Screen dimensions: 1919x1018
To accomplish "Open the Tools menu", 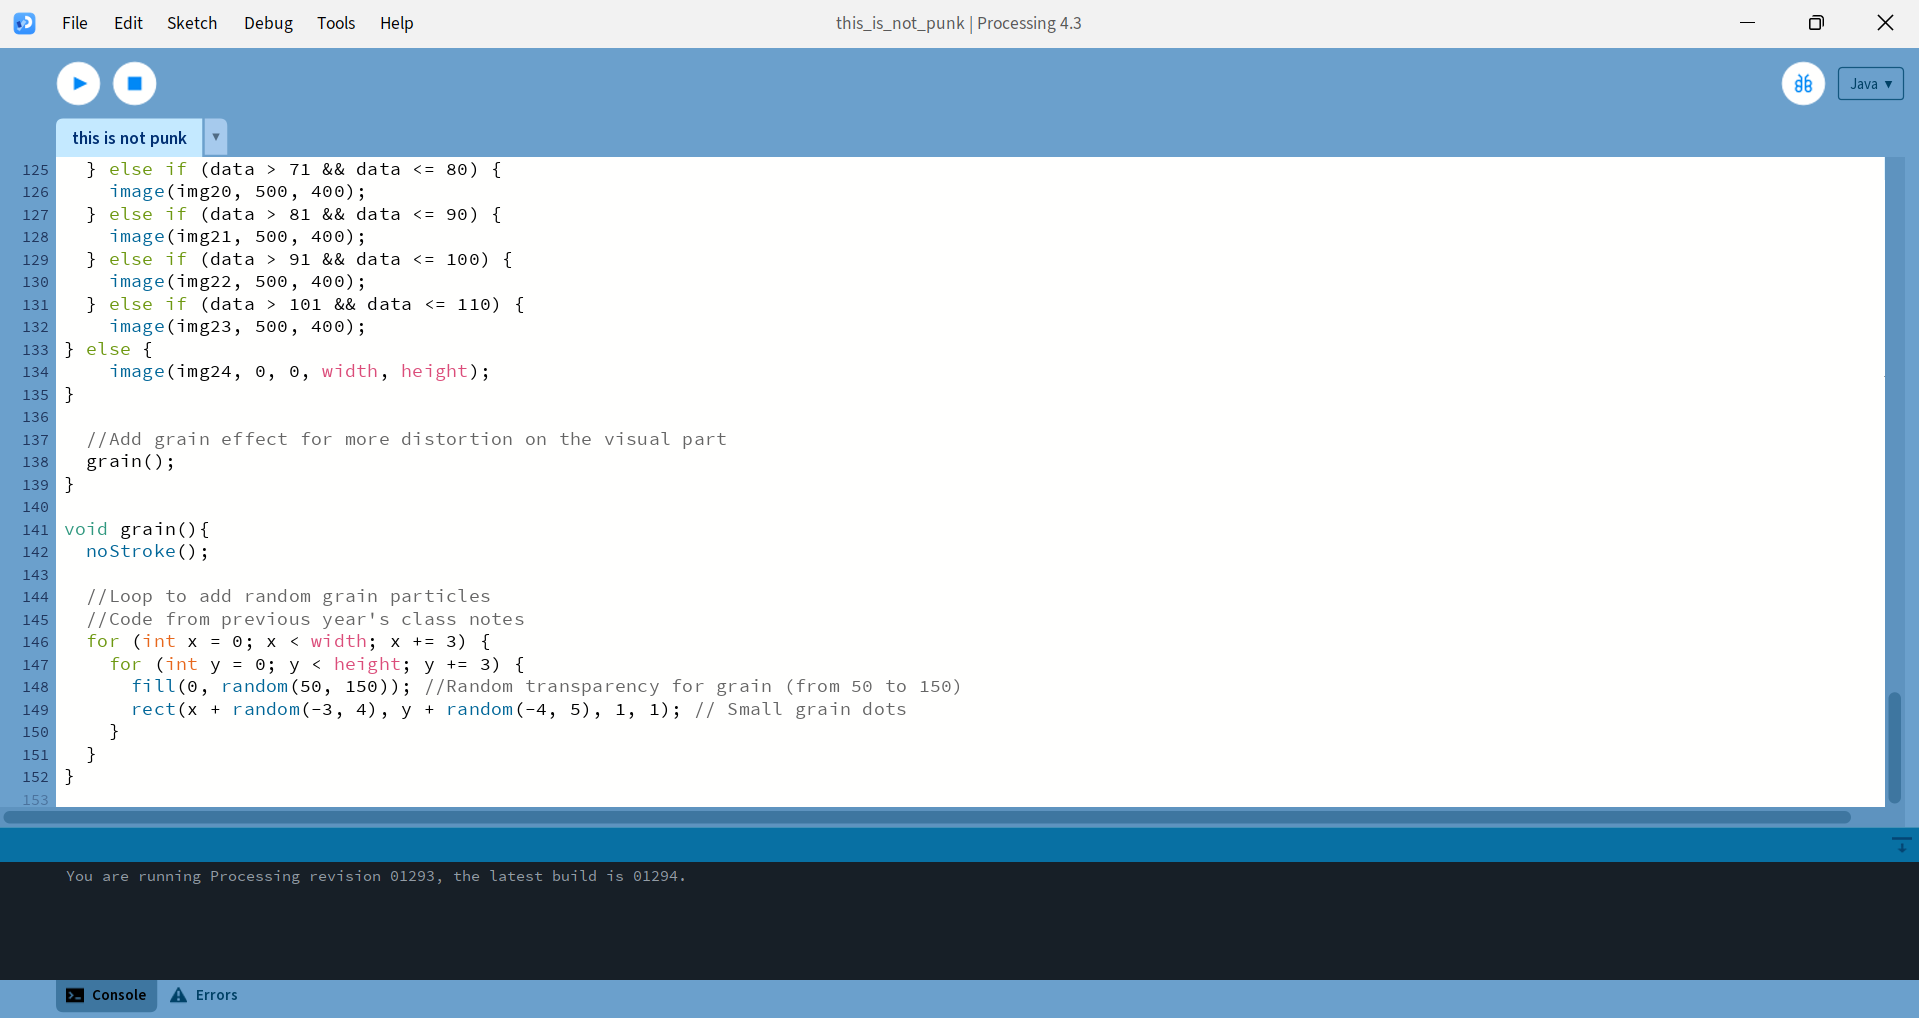I will [336, 23].
